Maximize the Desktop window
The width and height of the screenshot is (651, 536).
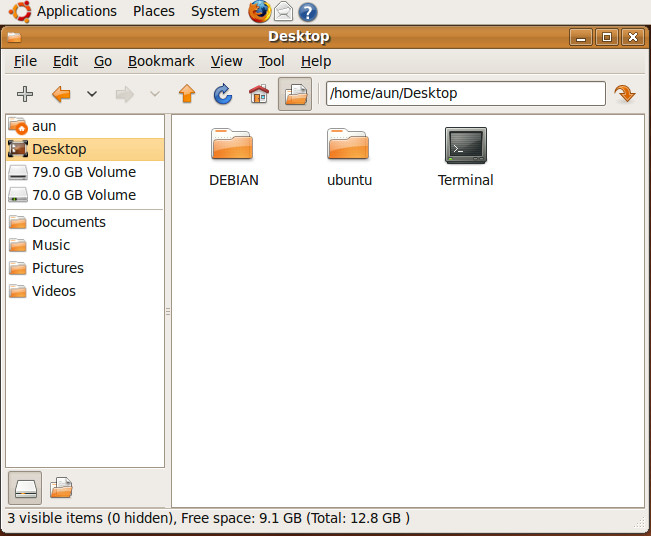pyautogui.click(x=607, y=37)
